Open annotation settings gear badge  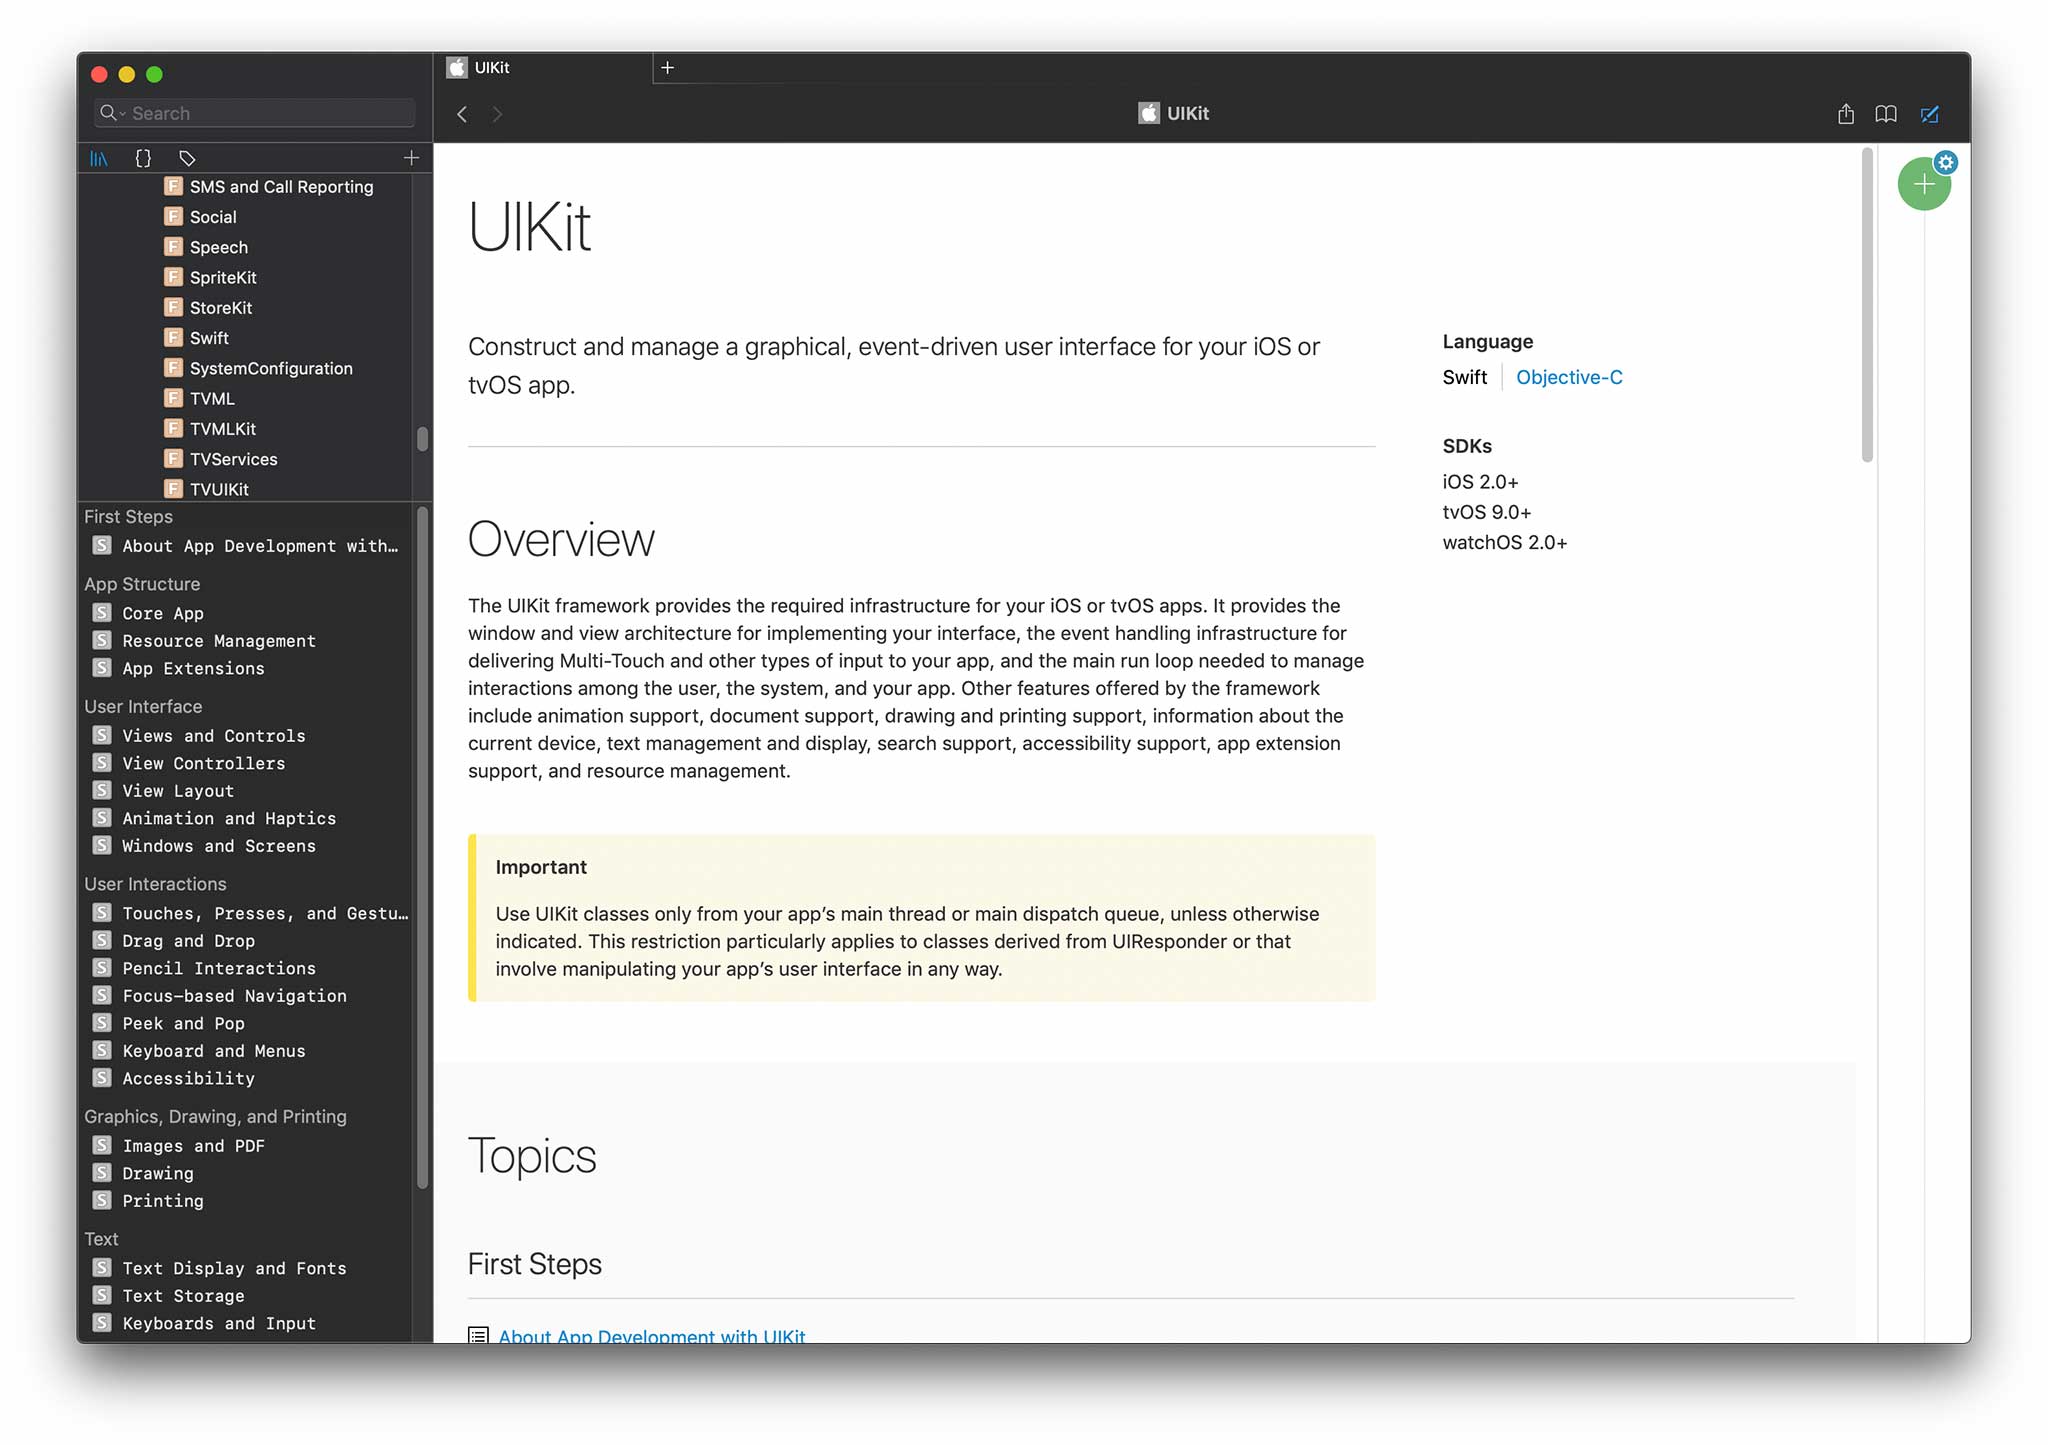pyautogui.click(x=1946, y=162)
